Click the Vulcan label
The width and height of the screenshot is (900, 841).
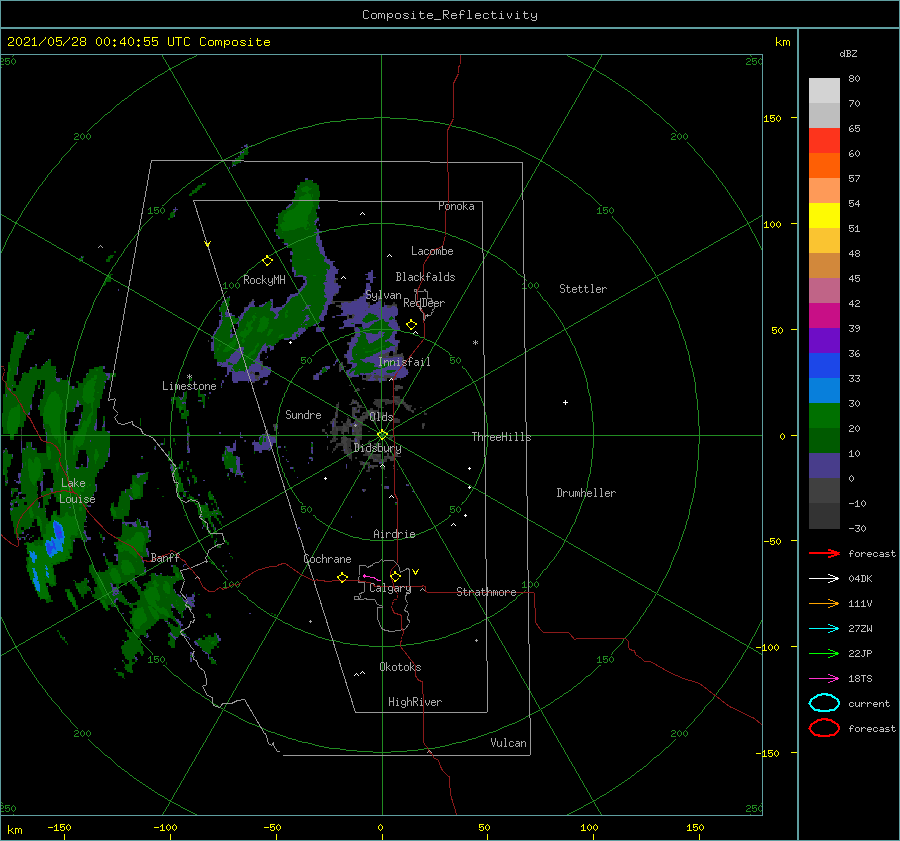point(508,743)
